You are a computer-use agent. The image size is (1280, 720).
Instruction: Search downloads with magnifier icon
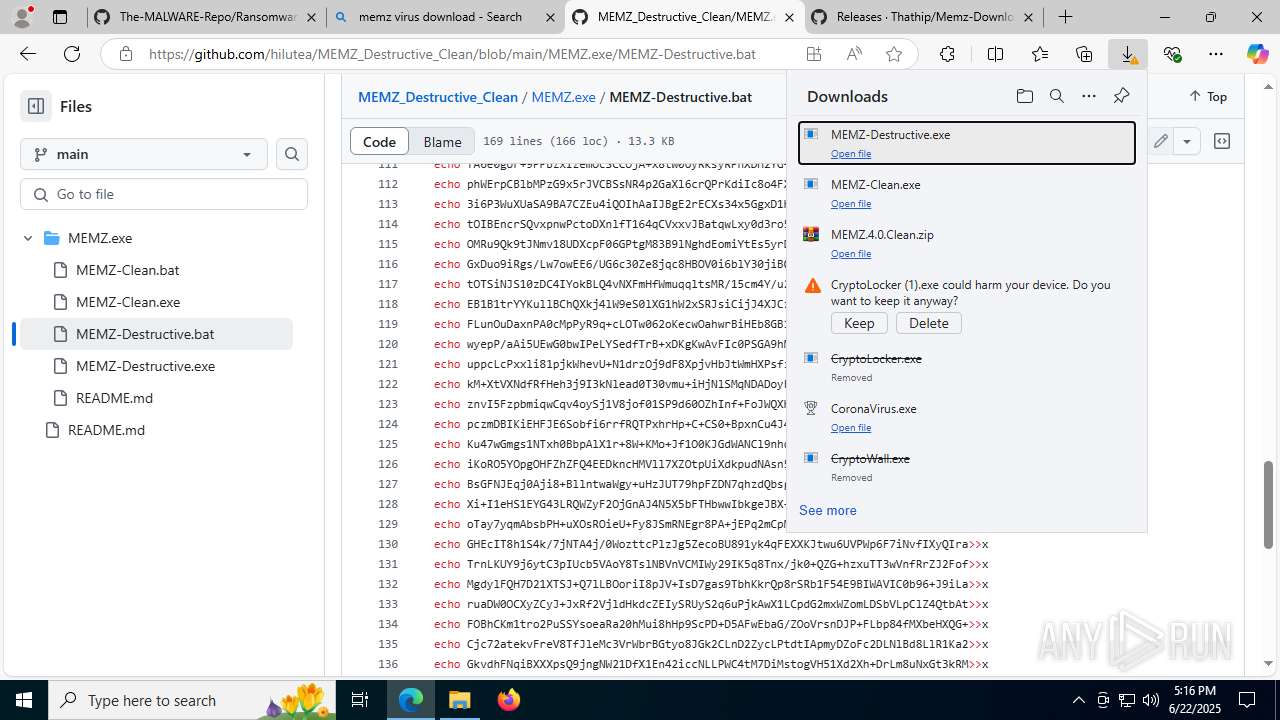tap(1057, 96)
